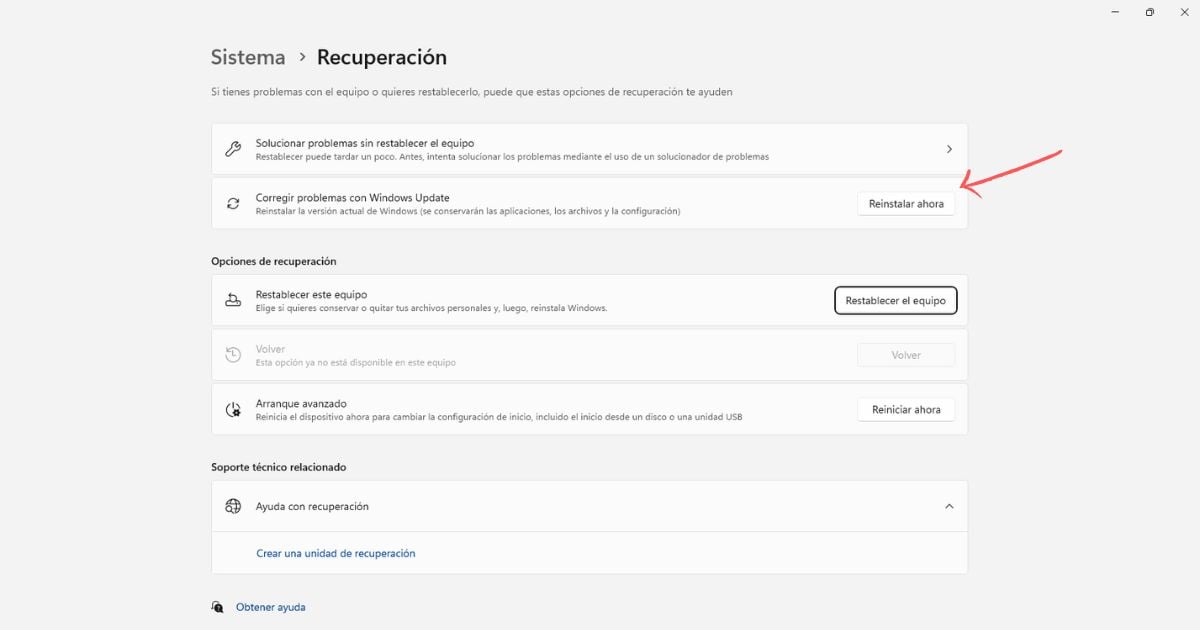Click the greyed-out Volver button
Screen dimensions: 1200x630
pos(906,355)
